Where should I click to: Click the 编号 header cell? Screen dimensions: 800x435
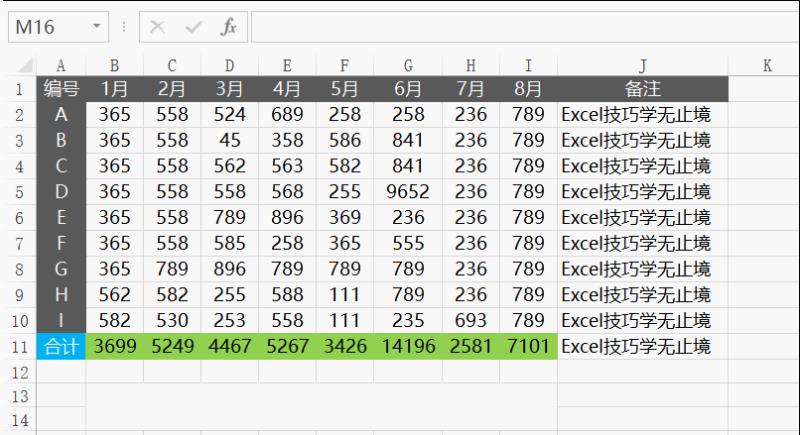pos(61,89)
